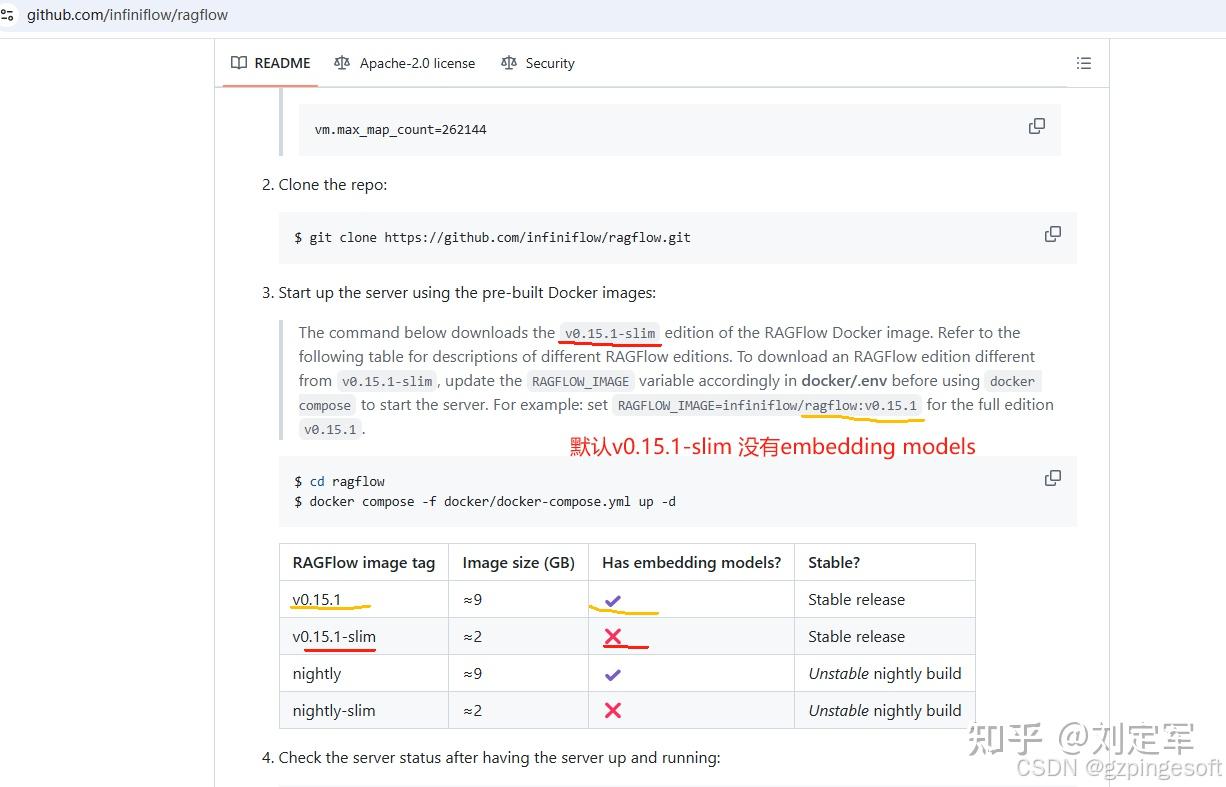
Task: Switch to Apache-2.0 license tab
Action: 405,63
